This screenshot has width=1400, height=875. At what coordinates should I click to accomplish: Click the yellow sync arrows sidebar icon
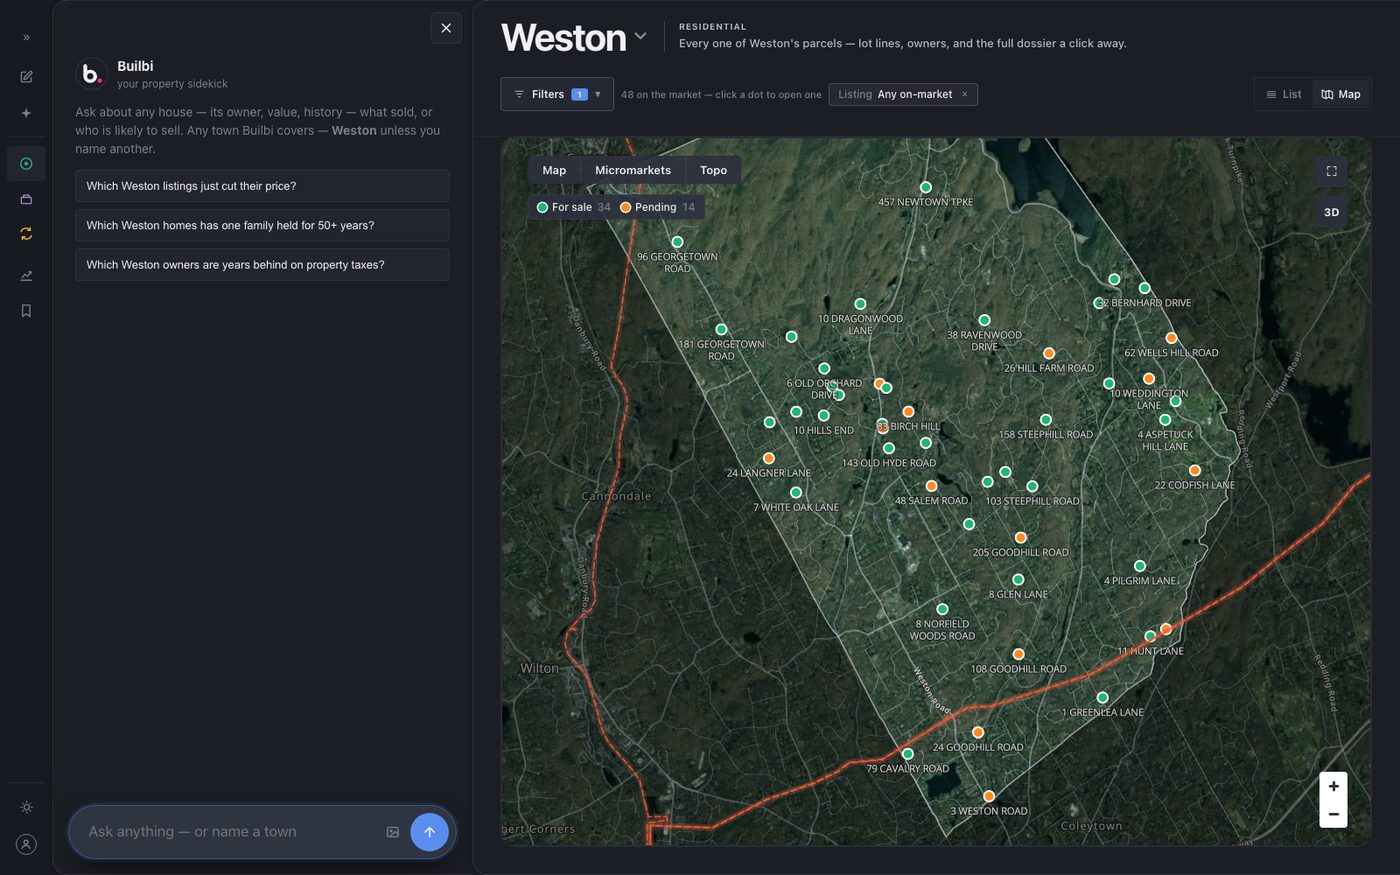[26, 234]
